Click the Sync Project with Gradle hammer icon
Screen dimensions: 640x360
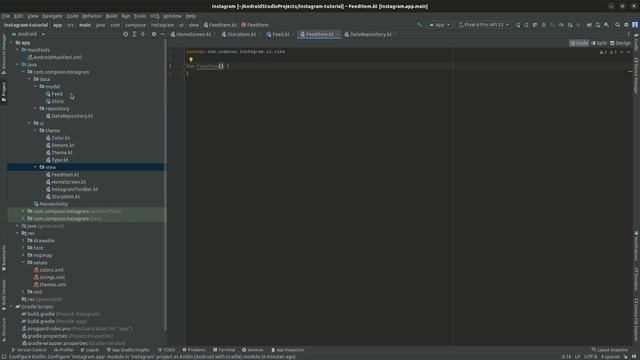coord(419,25)
